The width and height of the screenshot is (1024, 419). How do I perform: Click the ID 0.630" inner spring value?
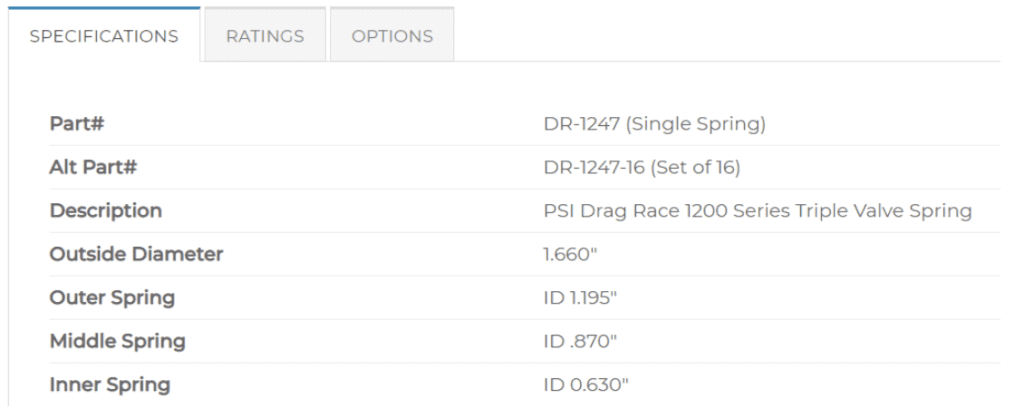[583, 385]
